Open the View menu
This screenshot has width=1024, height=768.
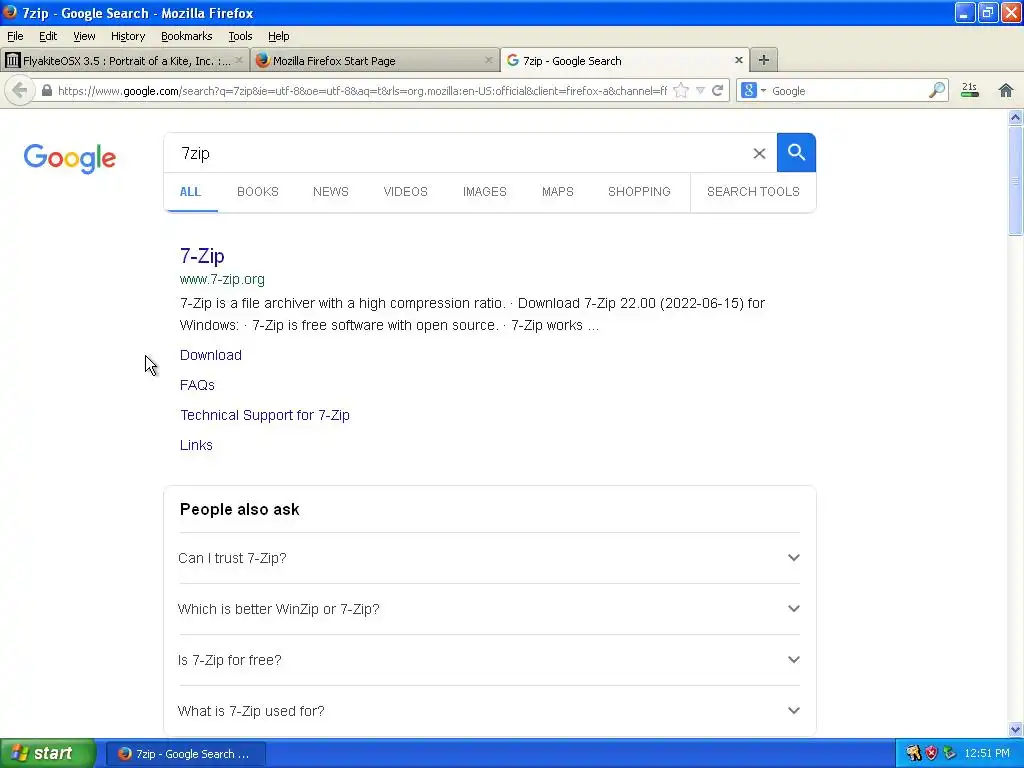[x=84, y=36]
